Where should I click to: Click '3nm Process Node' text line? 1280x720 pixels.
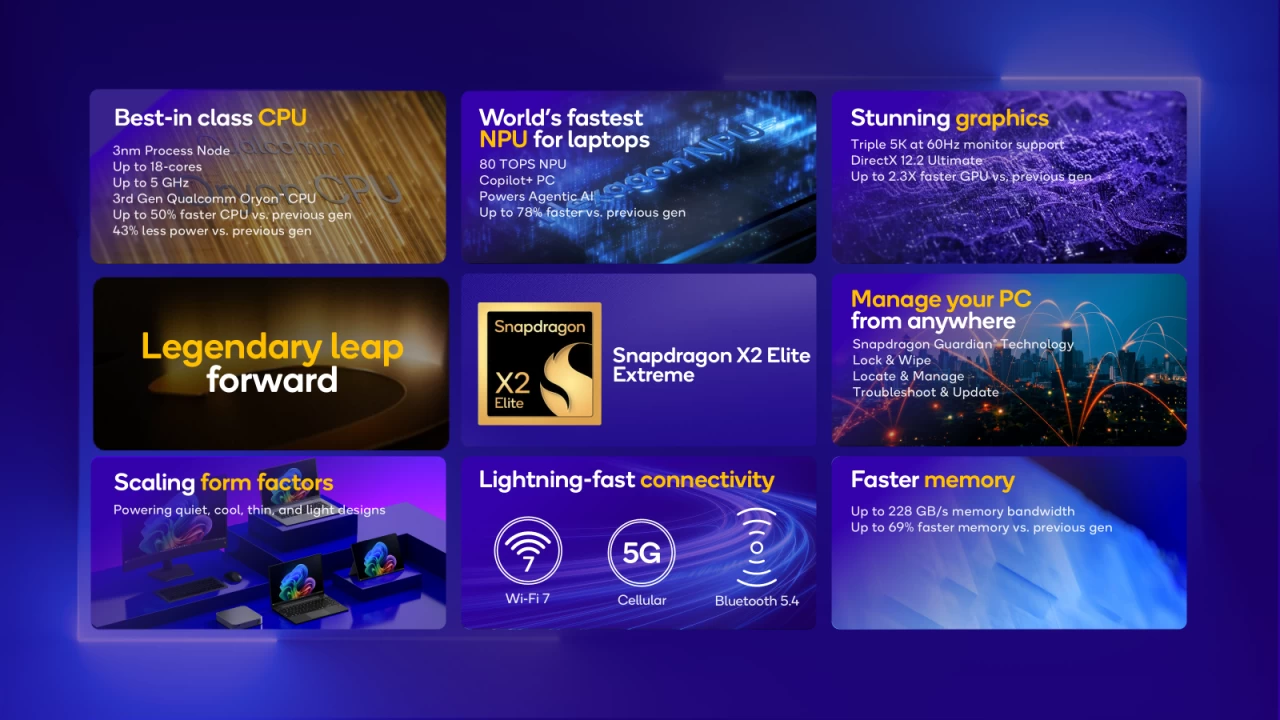[171, 151]
